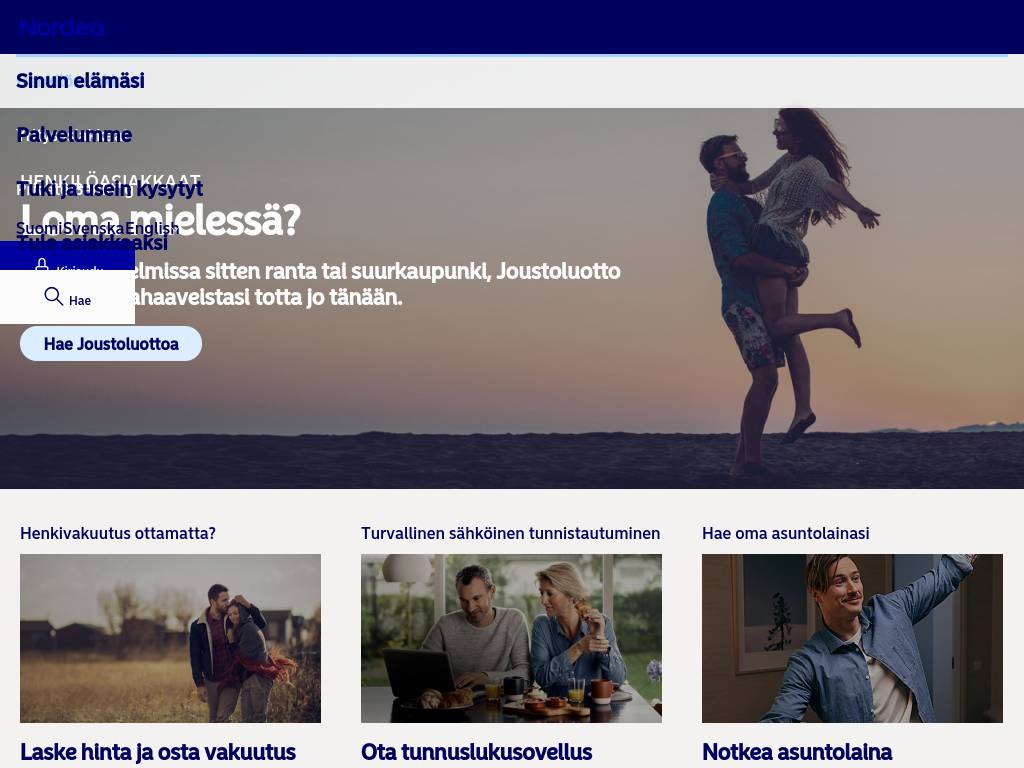Image resolution: width=1024 pixels, height=768 pixels.
Task: Open the couple in field thumbnail
Action: tap(170, 638)
